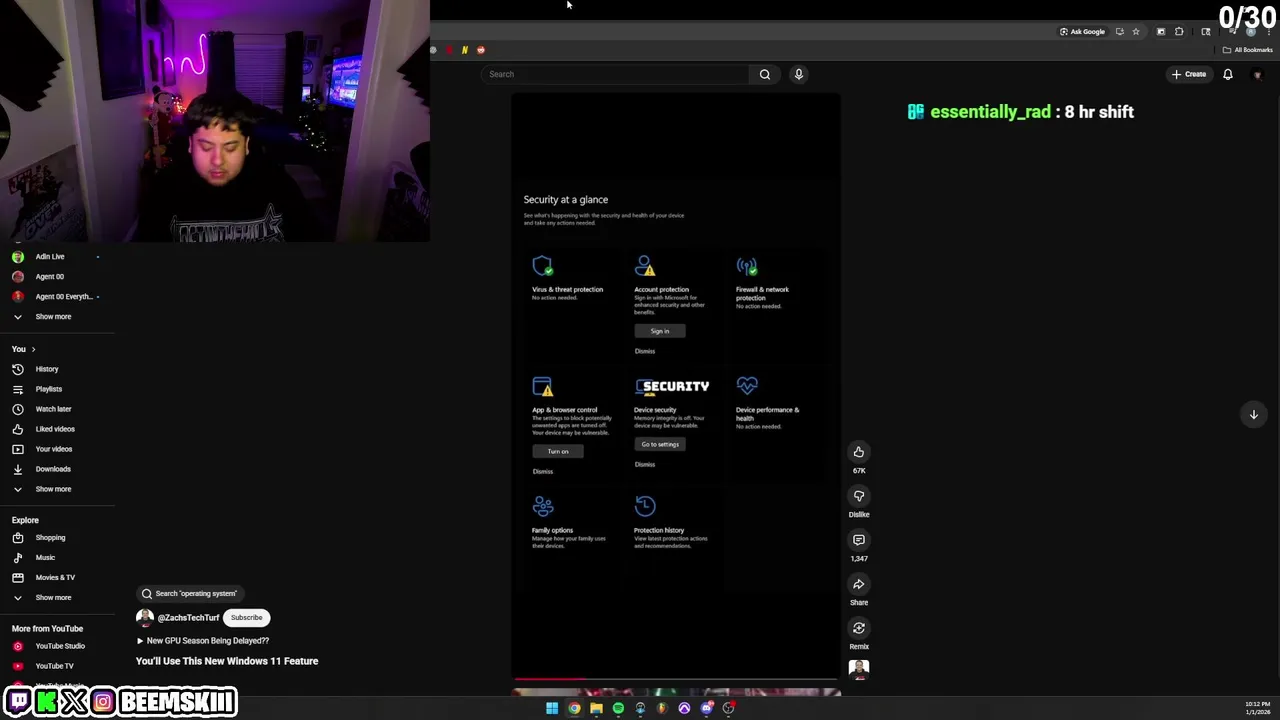The height and width of the screenshot is (720, 1280).
Task: Share the Short
Action: click(x=859, y=584)
